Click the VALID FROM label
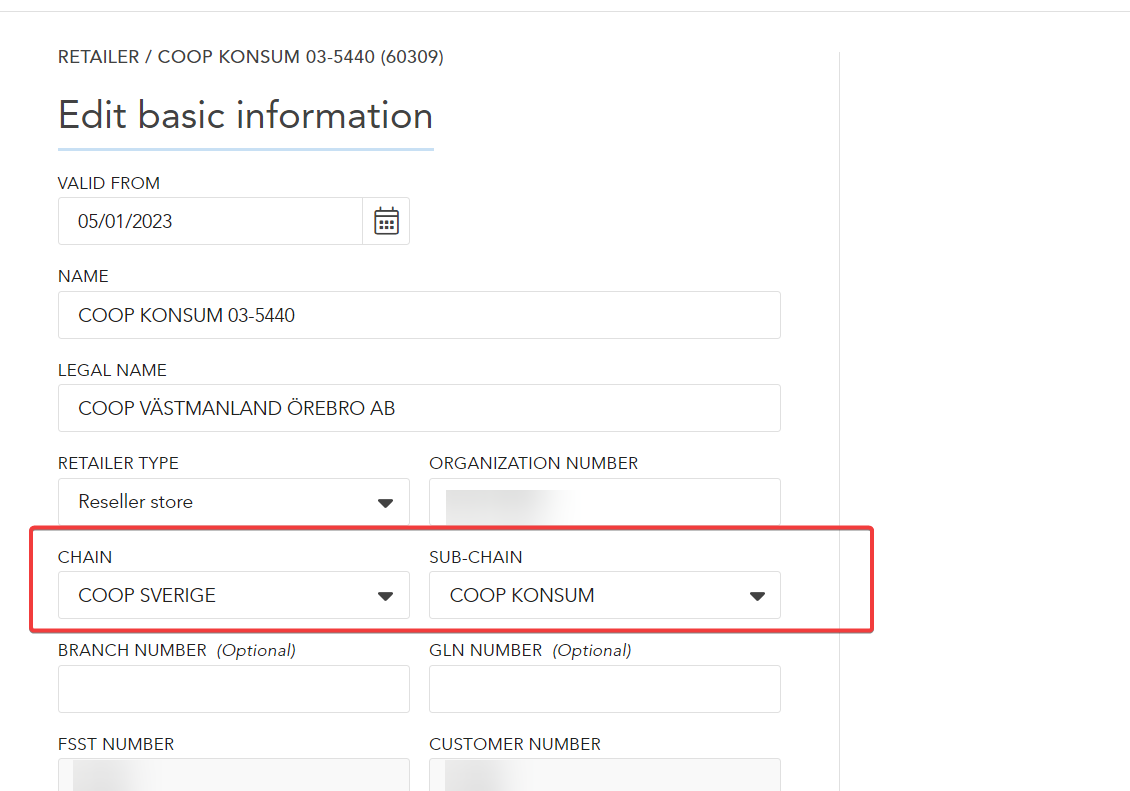Viewport: 1130px width, 791px height. point(109,183)
